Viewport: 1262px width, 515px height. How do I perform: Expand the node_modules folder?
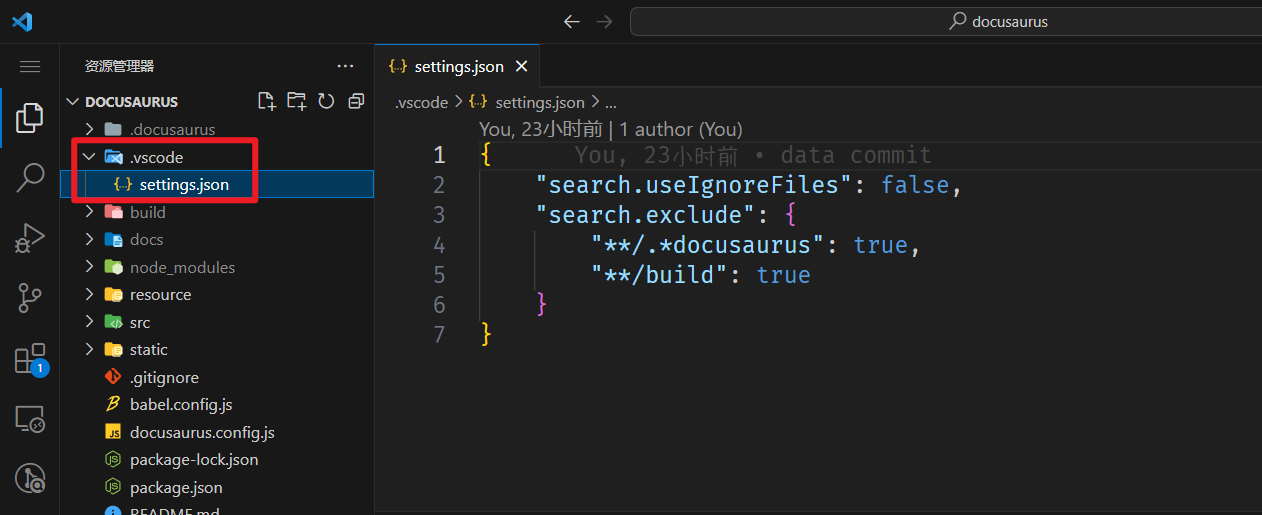(89, 267)
